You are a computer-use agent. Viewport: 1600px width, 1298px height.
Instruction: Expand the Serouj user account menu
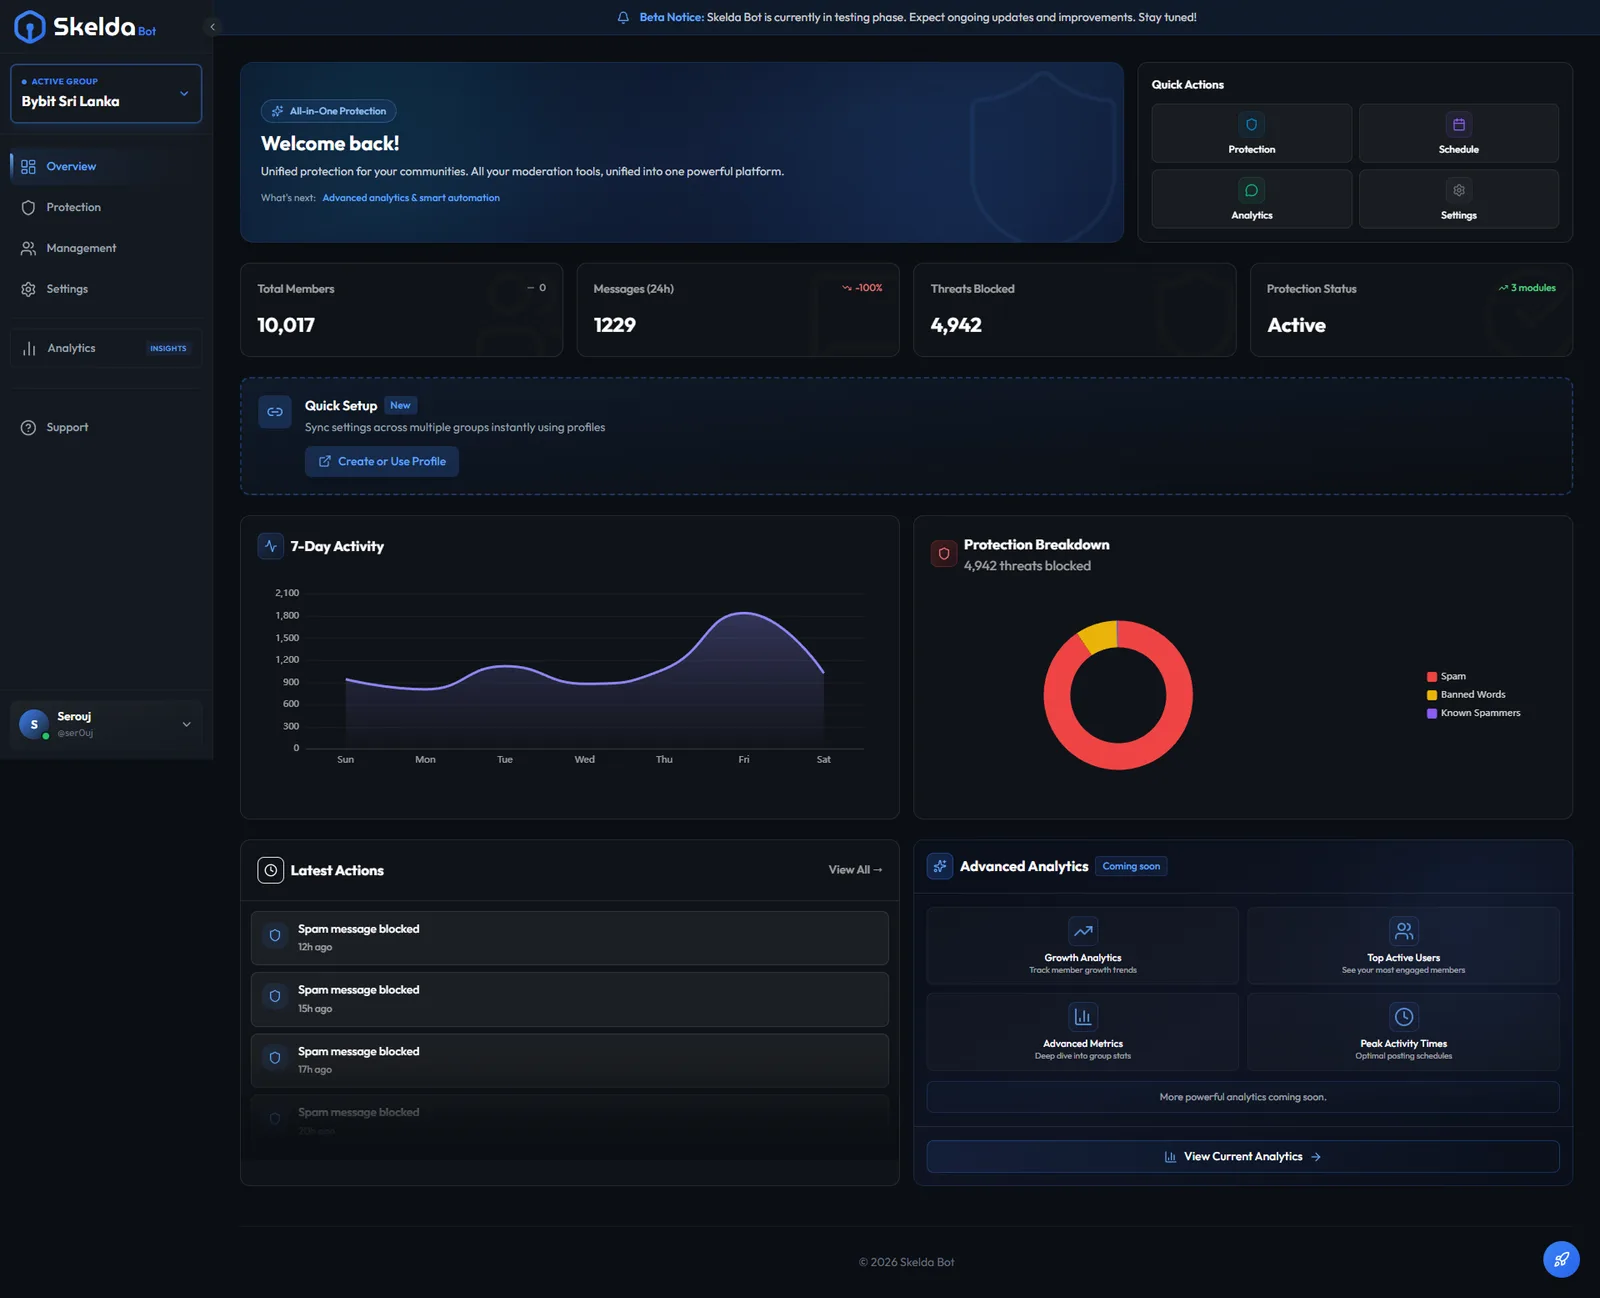pyautogui.click(x=105, y=724)
